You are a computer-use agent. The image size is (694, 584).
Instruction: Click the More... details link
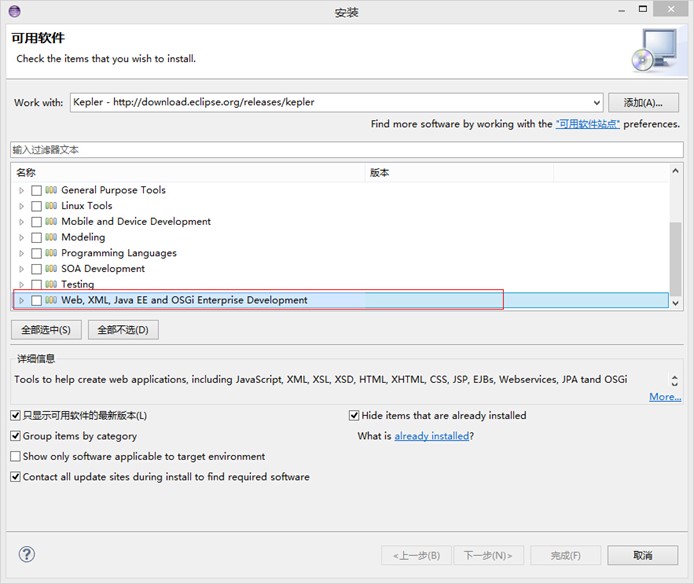coord(665,397)
